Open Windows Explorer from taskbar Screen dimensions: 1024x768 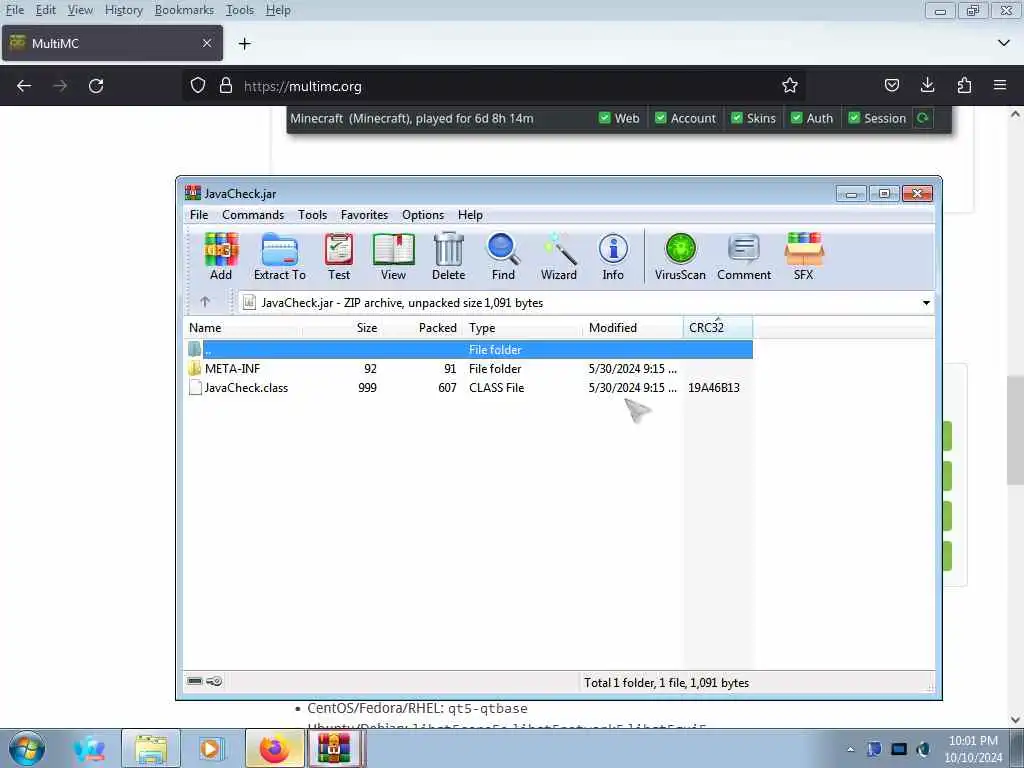coord(150,749)
